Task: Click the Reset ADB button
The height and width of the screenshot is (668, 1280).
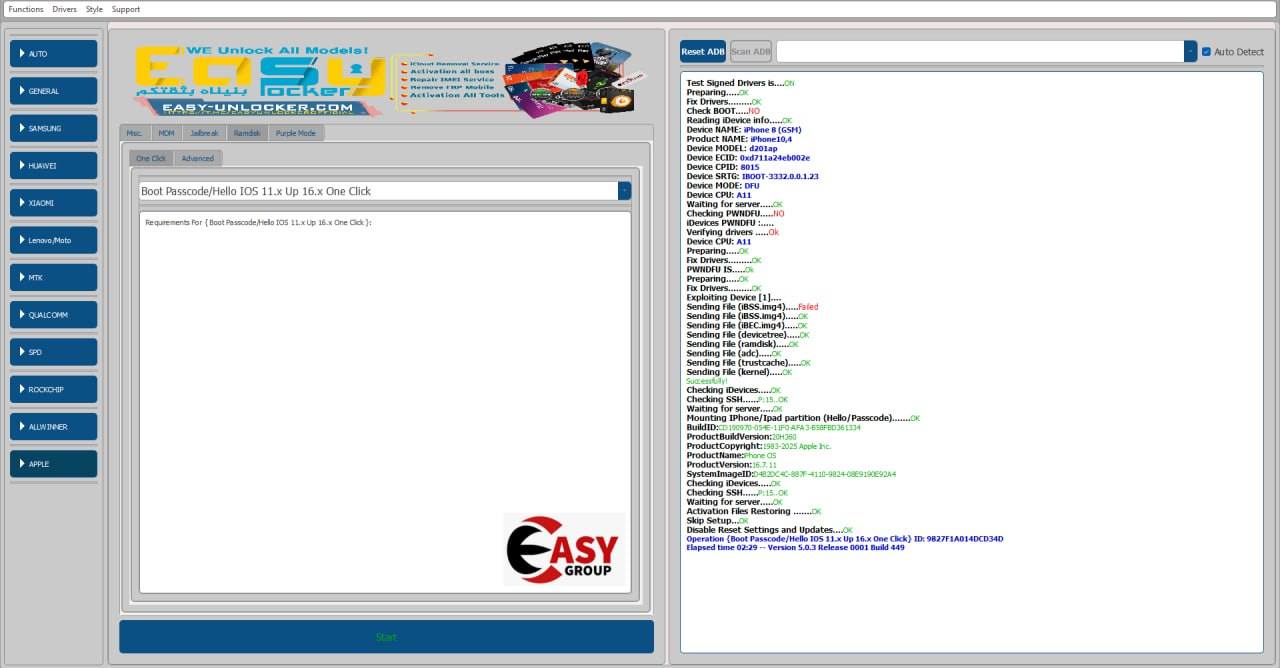Action: [x=703, y=52]
